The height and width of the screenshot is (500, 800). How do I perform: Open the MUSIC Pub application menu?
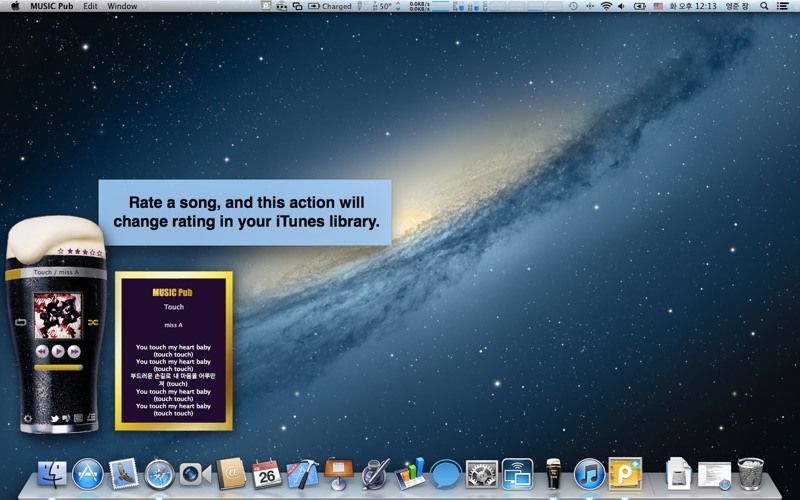(51, 6)
